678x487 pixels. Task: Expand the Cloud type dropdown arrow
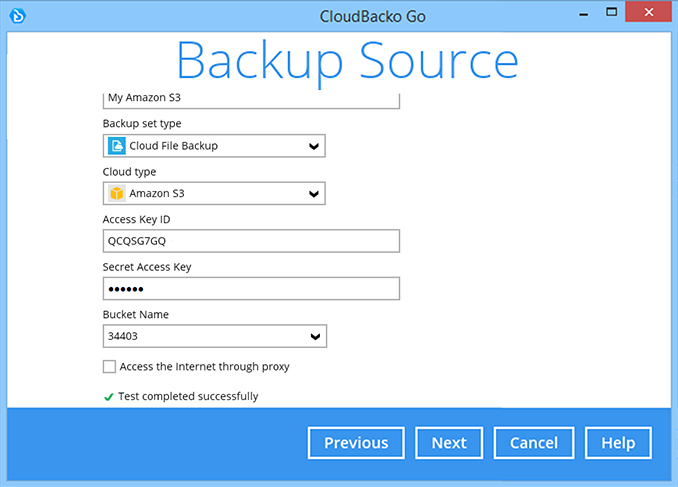pos(314,194)
